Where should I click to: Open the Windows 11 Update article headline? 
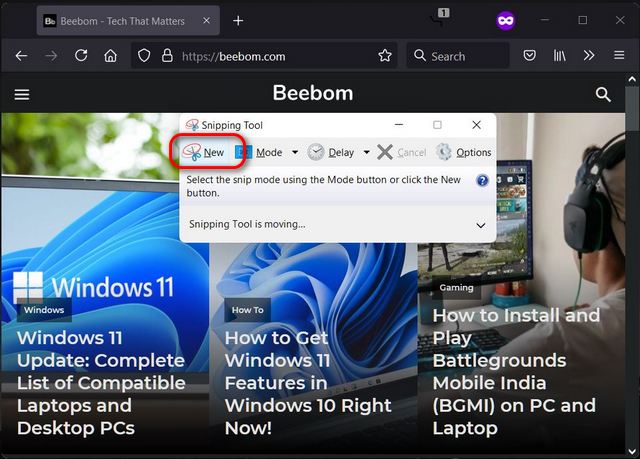pos(101,383)
